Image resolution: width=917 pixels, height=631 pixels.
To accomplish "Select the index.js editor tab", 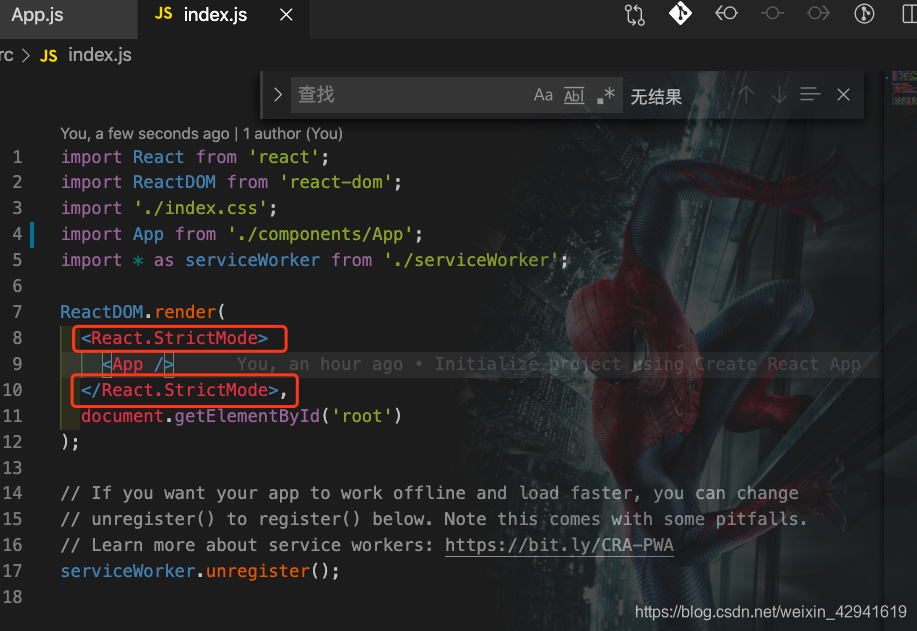I will (212, 15).
